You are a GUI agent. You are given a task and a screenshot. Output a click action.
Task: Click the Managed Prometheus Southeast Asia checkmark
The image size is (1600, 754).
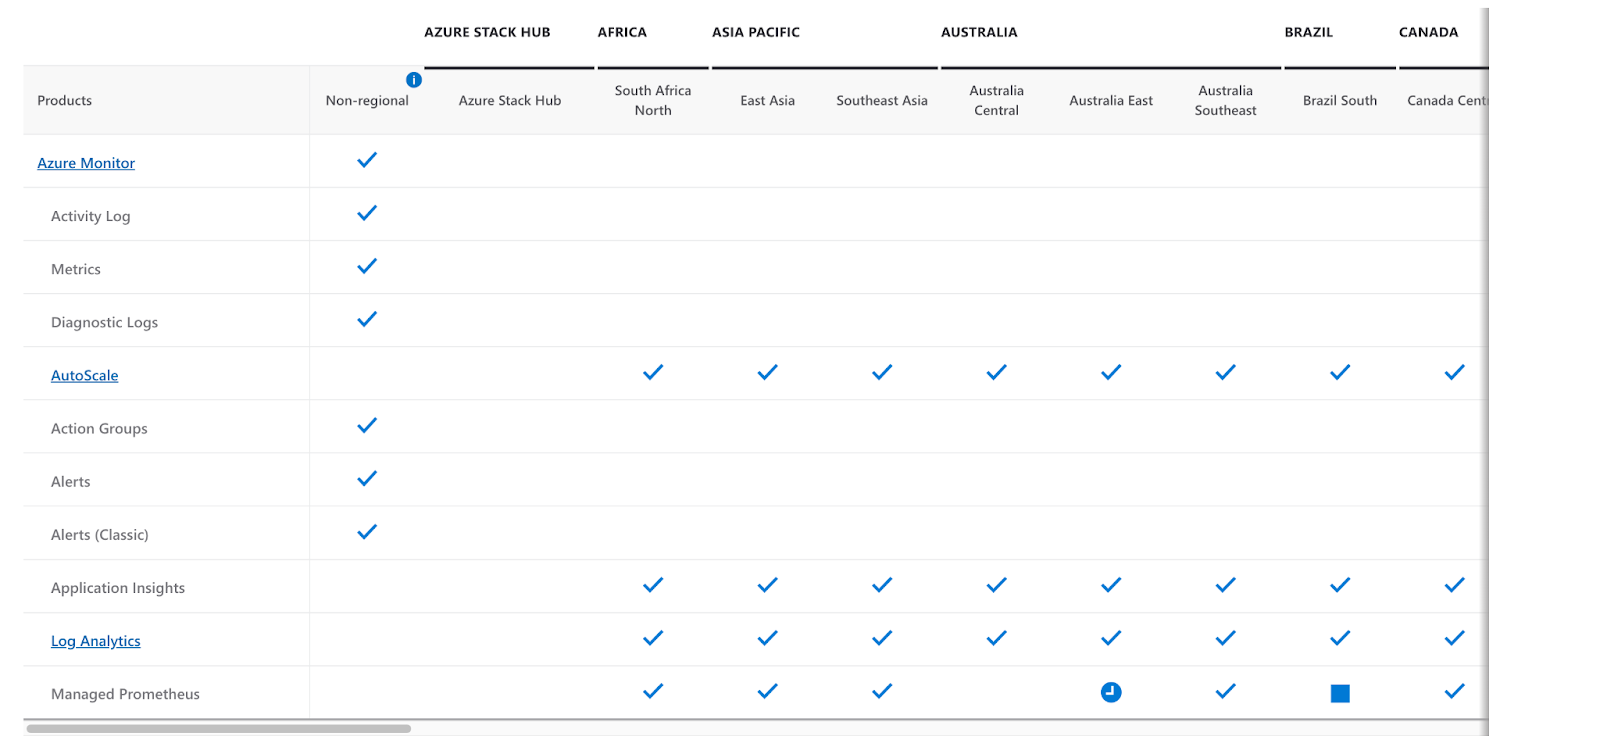pyautogui.click(x=882, y=691)
